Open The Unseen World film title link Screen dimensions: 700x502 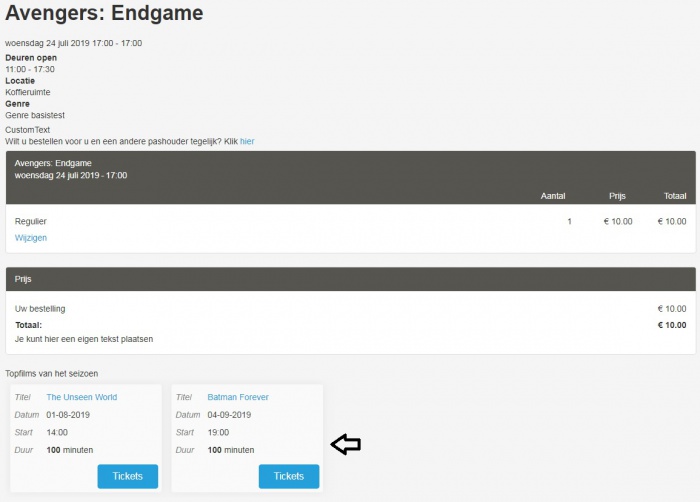(x=82, y=397)
